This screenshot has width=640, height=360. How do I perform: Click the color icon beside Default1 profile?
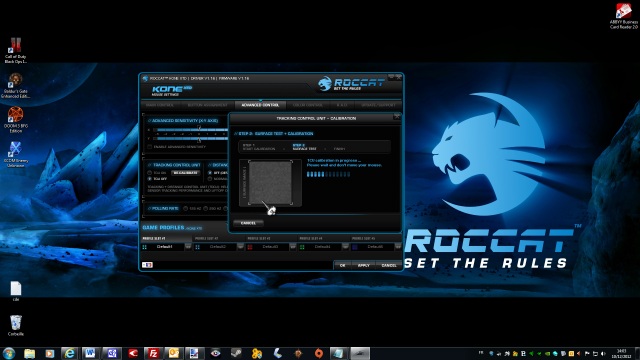(144, 247)
